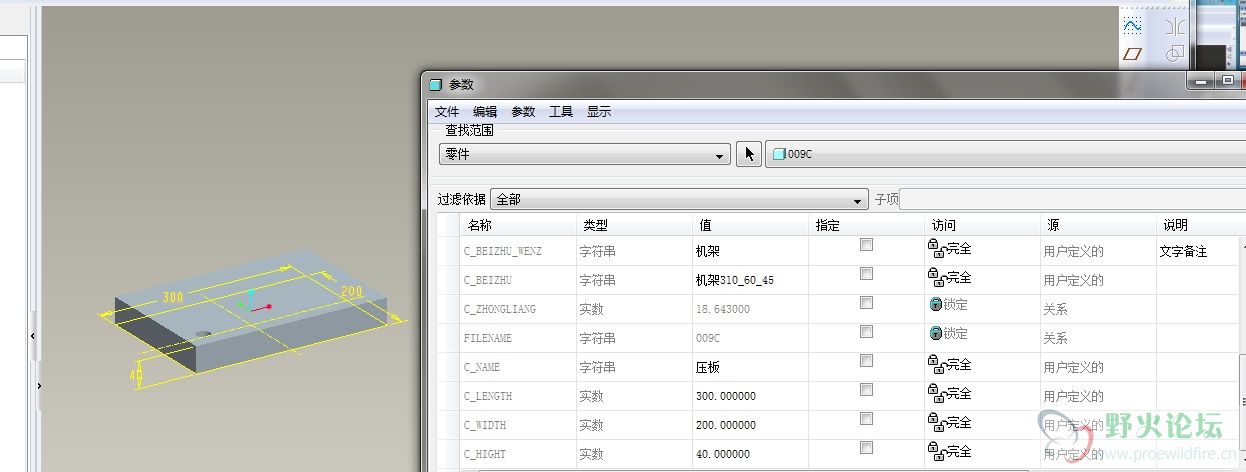
Task: Click the 40 height dimension on model
Action: tap(137, 375)
